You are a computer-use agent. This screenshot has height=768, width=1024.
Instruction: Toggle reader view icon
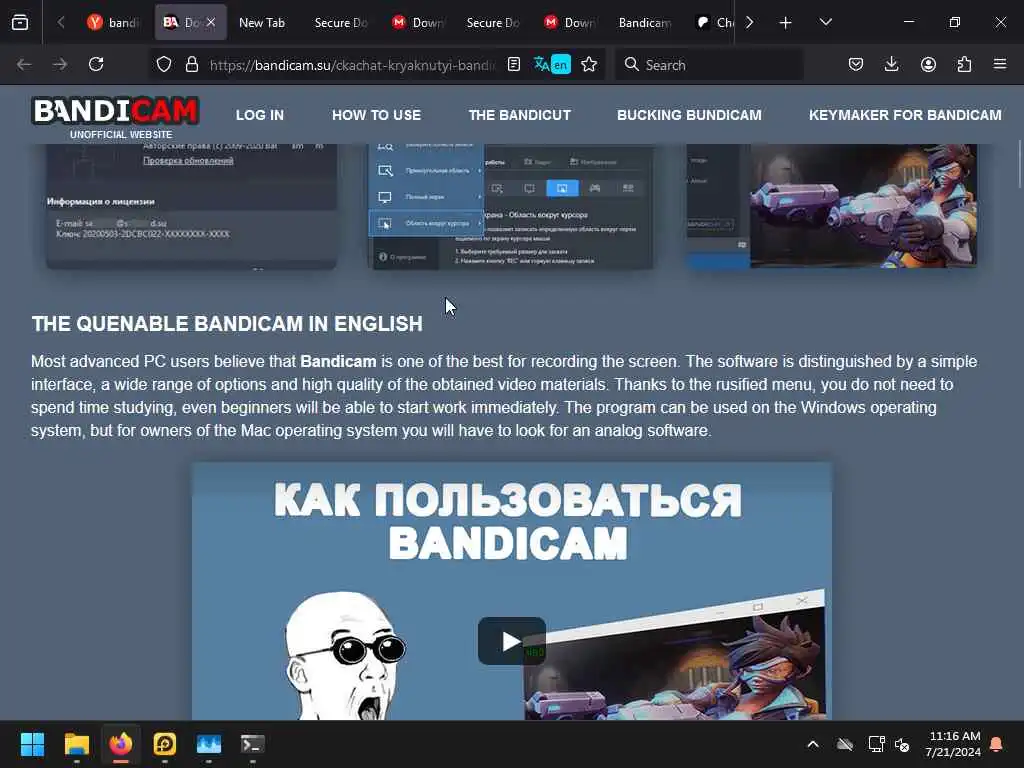click(x=514, y=64)
